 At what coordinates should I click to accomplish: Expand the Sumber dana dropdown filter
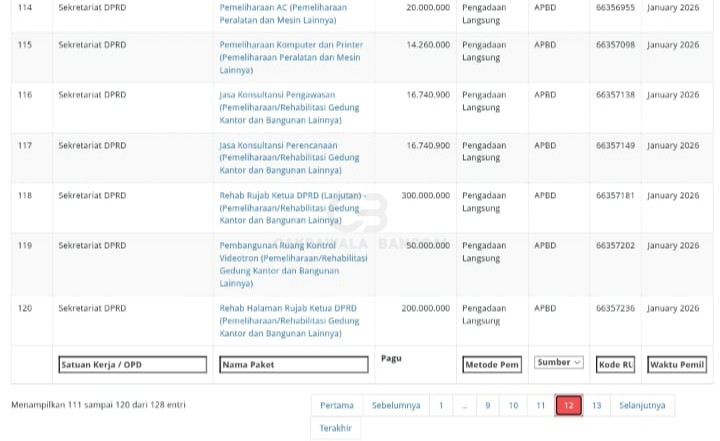pos(558,363)
